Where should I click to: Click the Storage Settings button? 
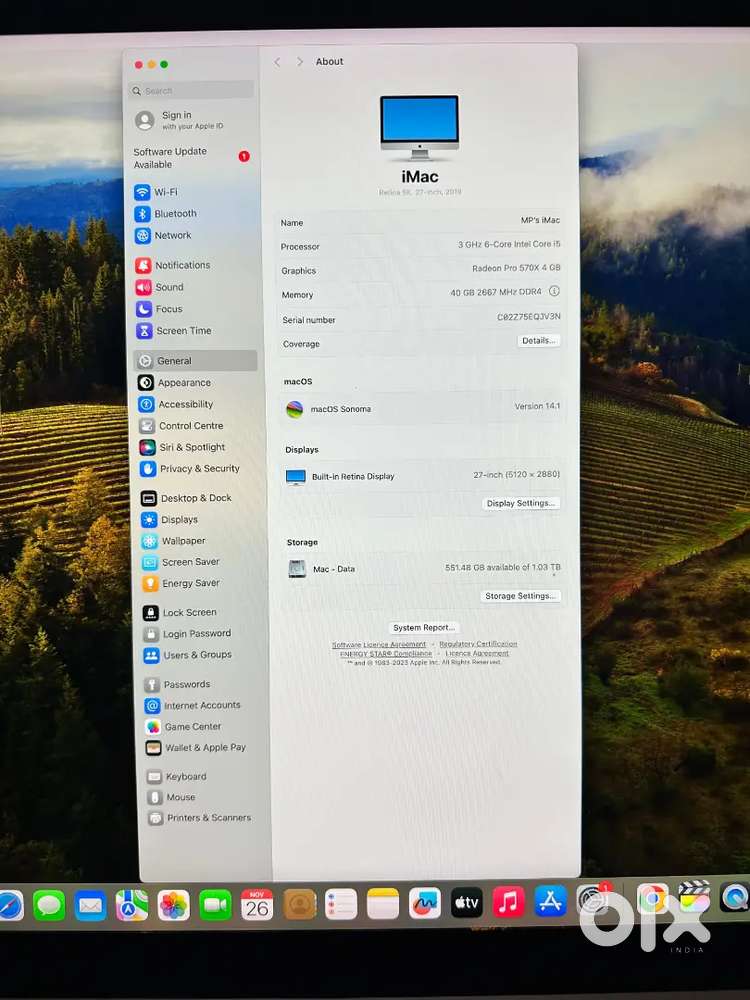tap(520, 596)
